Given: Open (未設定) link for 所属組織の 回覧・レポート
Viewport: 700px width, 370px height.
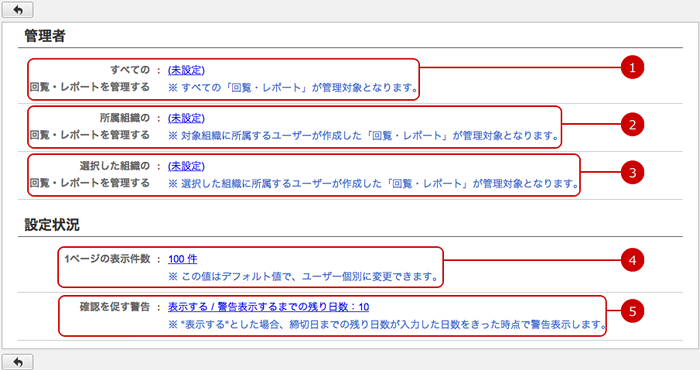Looking at the screenshot, I should (186, 118).
